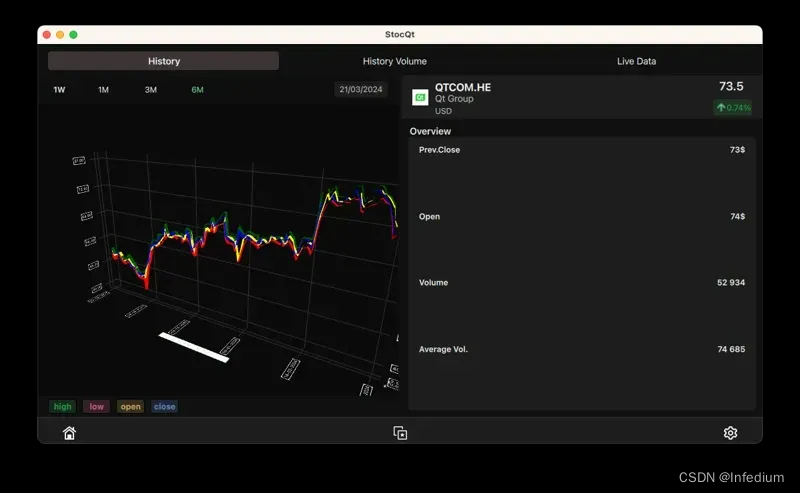Click the QTCOM.HE ticker symbol
This screenshot has width=800, height=493.
click(463, 87)
